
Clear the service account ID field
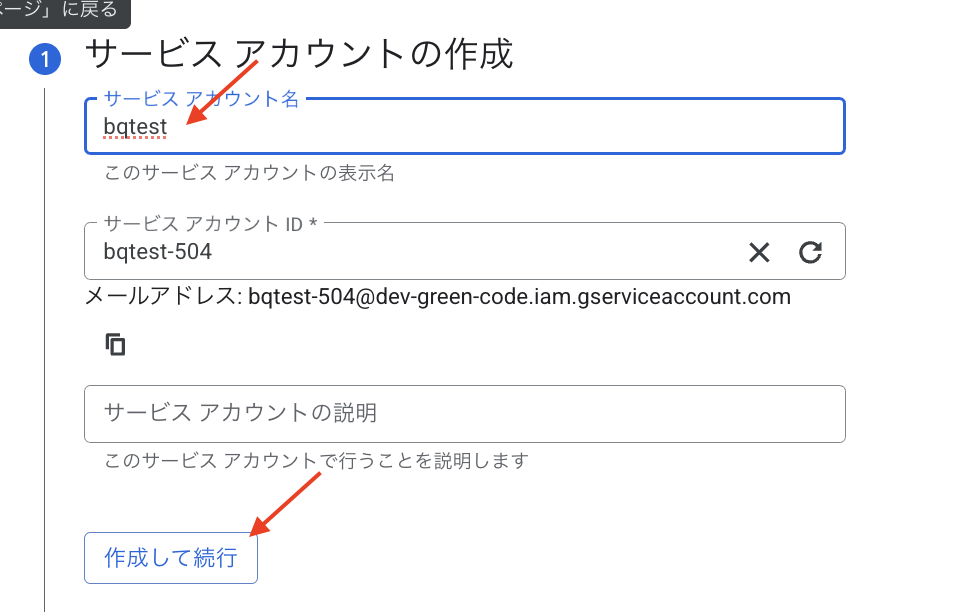[x=759, y=252]
